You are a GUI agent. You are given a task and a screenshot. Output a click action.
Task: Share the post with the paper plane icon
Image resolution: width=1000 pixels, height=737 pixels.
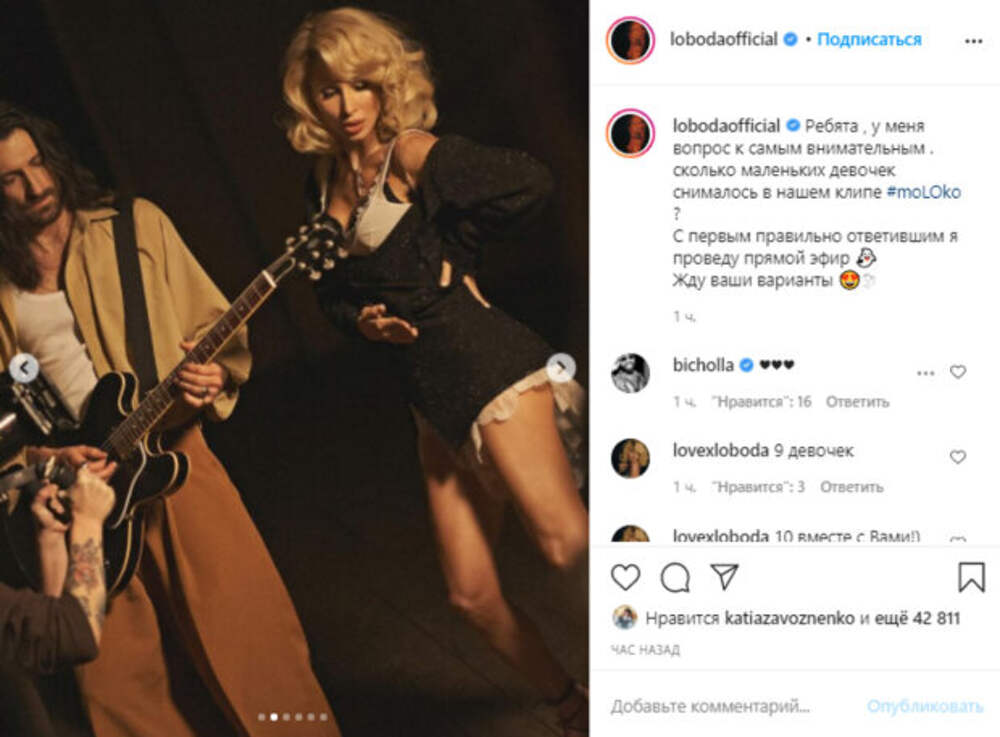tap(724, 577)
